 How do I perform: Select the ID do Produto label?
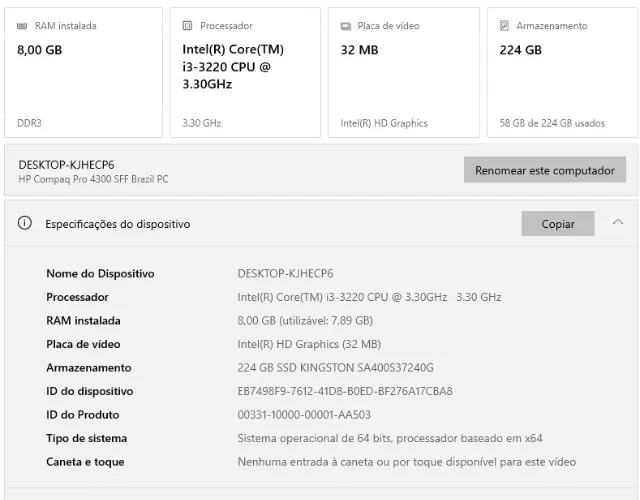pyautogui.click(x=83, y=415)
